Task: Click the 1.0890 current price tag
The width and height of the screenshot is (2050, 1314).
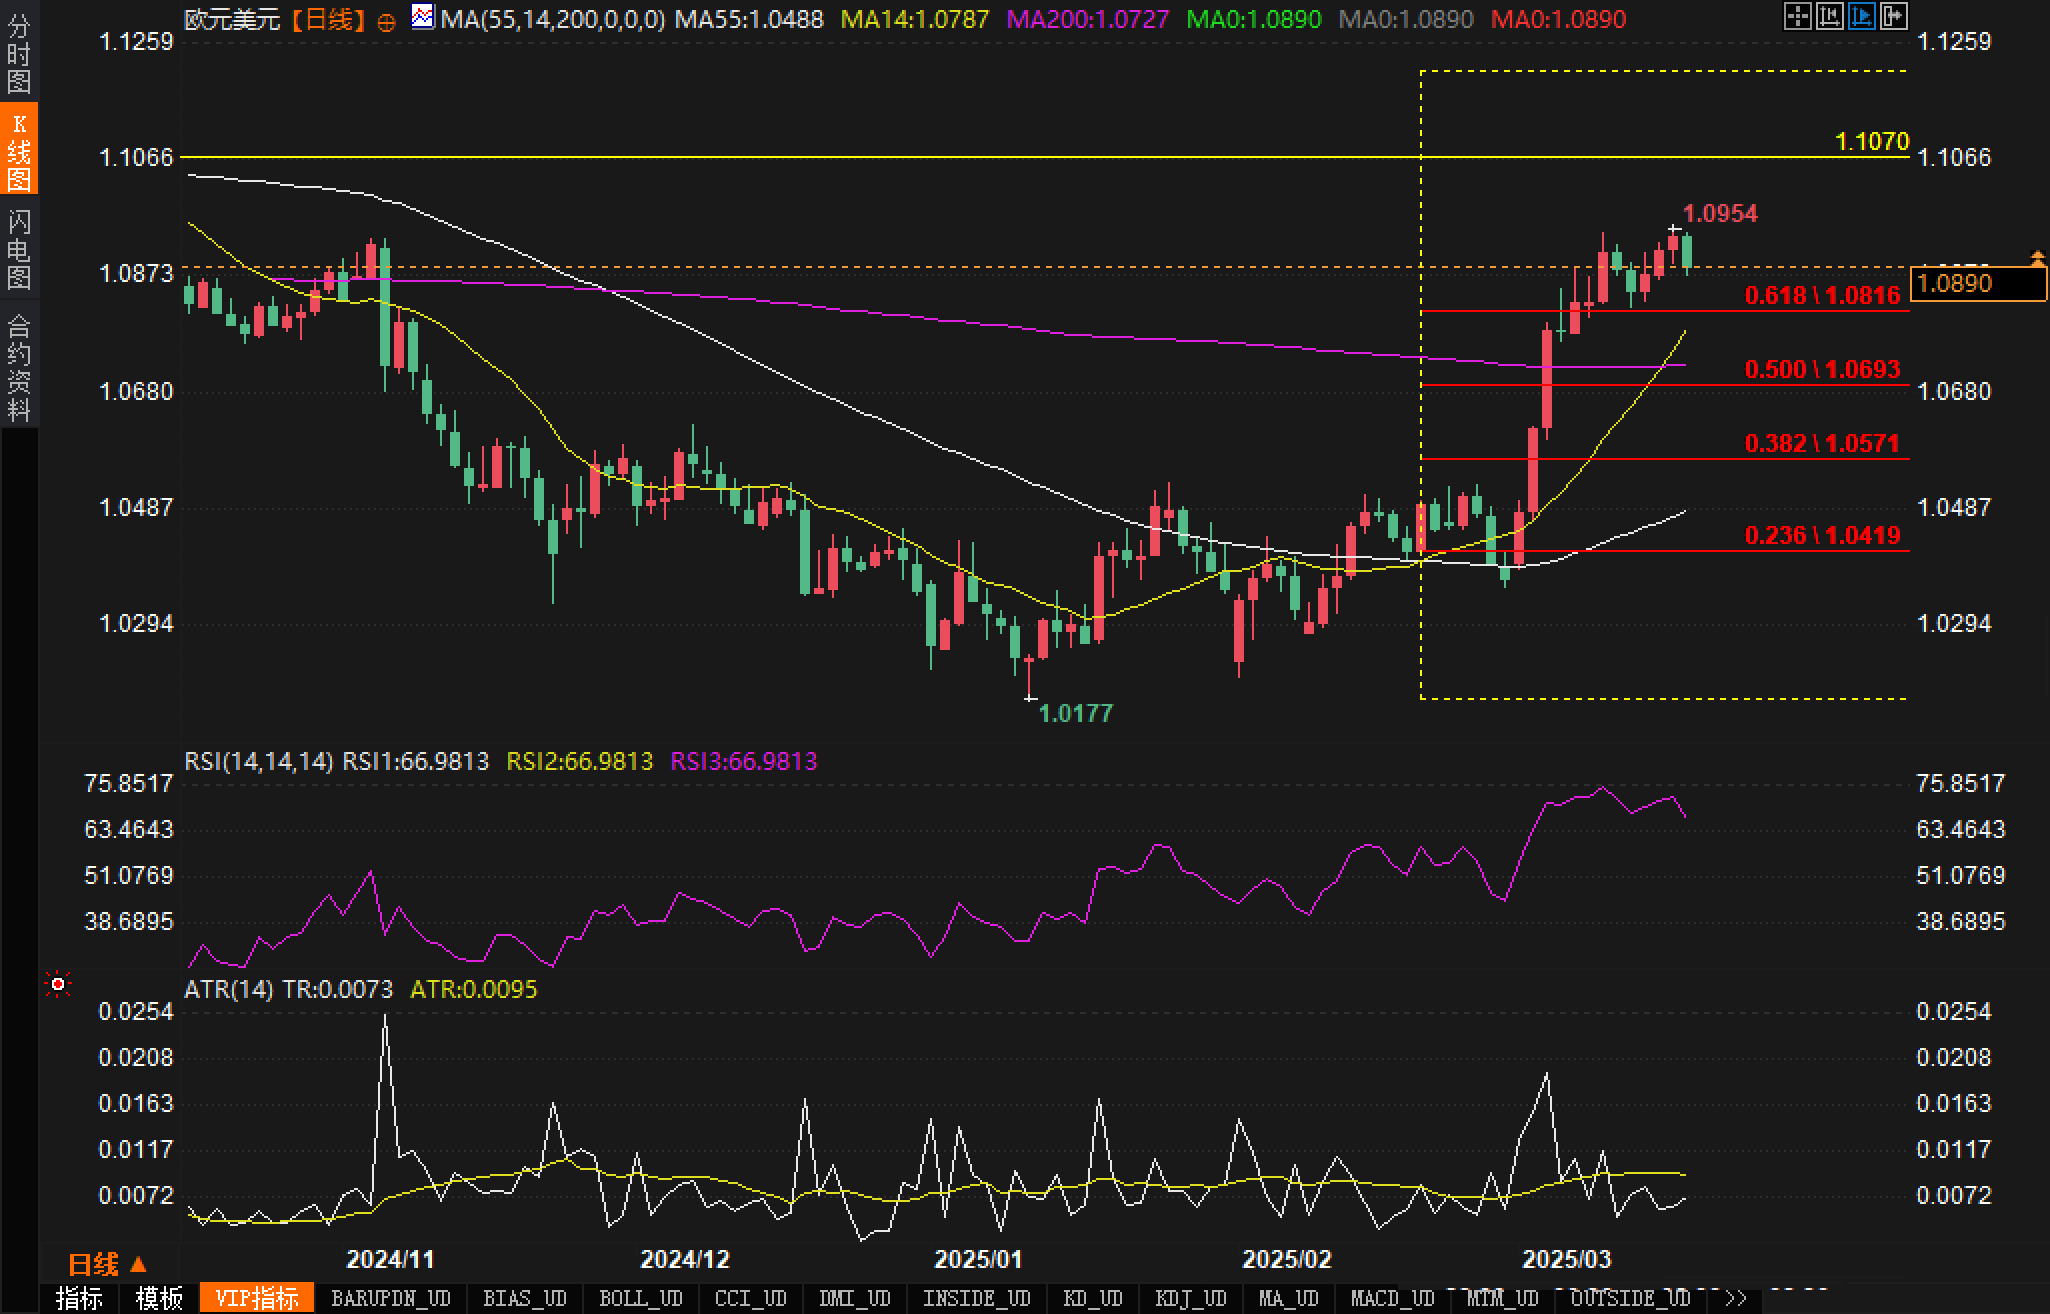Action: point(1978,284)
